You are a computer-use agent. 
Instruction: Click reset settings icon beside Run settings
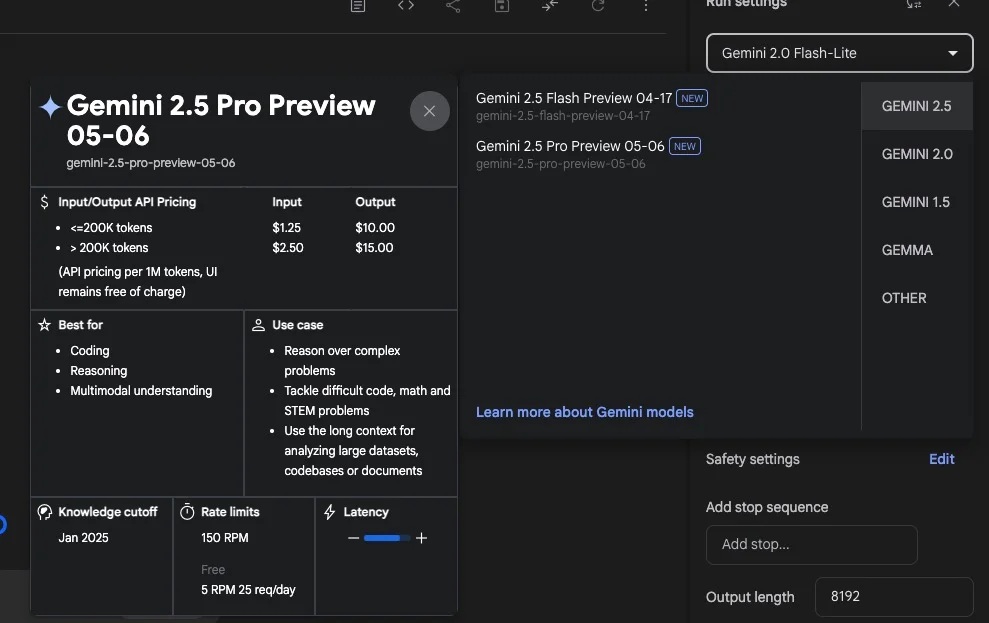(913, 4)
